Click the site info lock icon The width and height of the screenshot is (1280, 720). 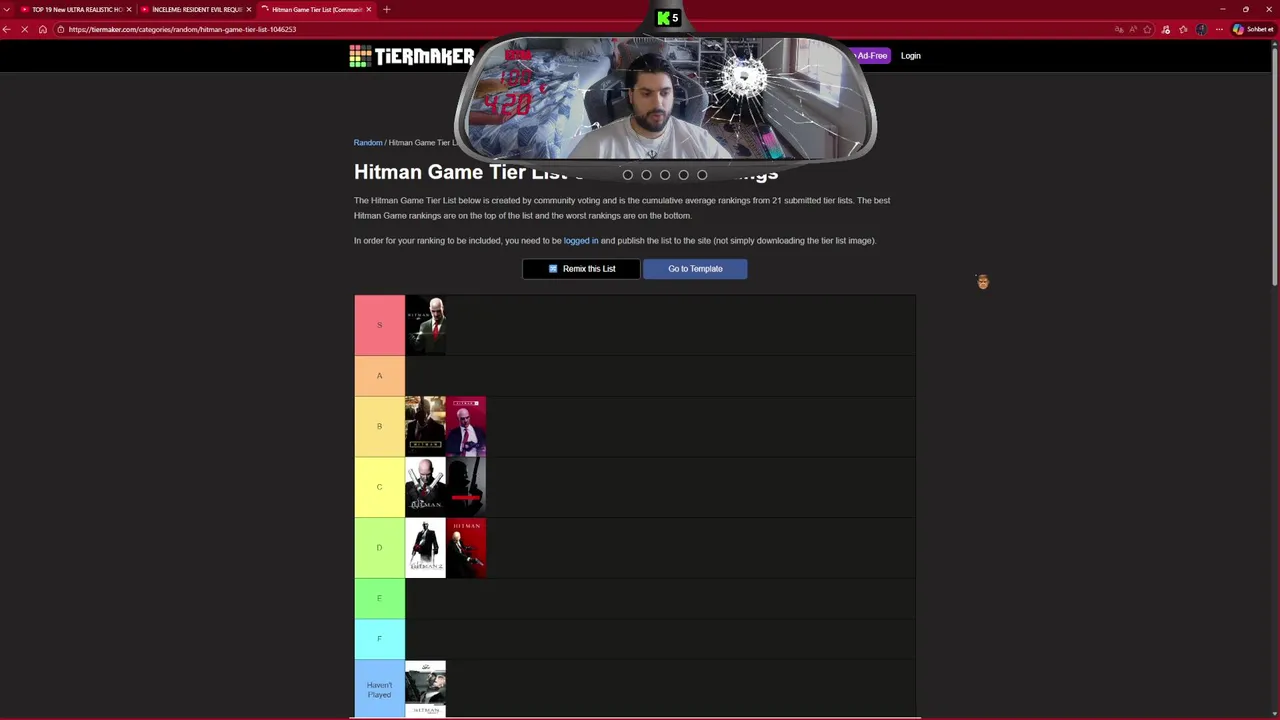(61, 29)
